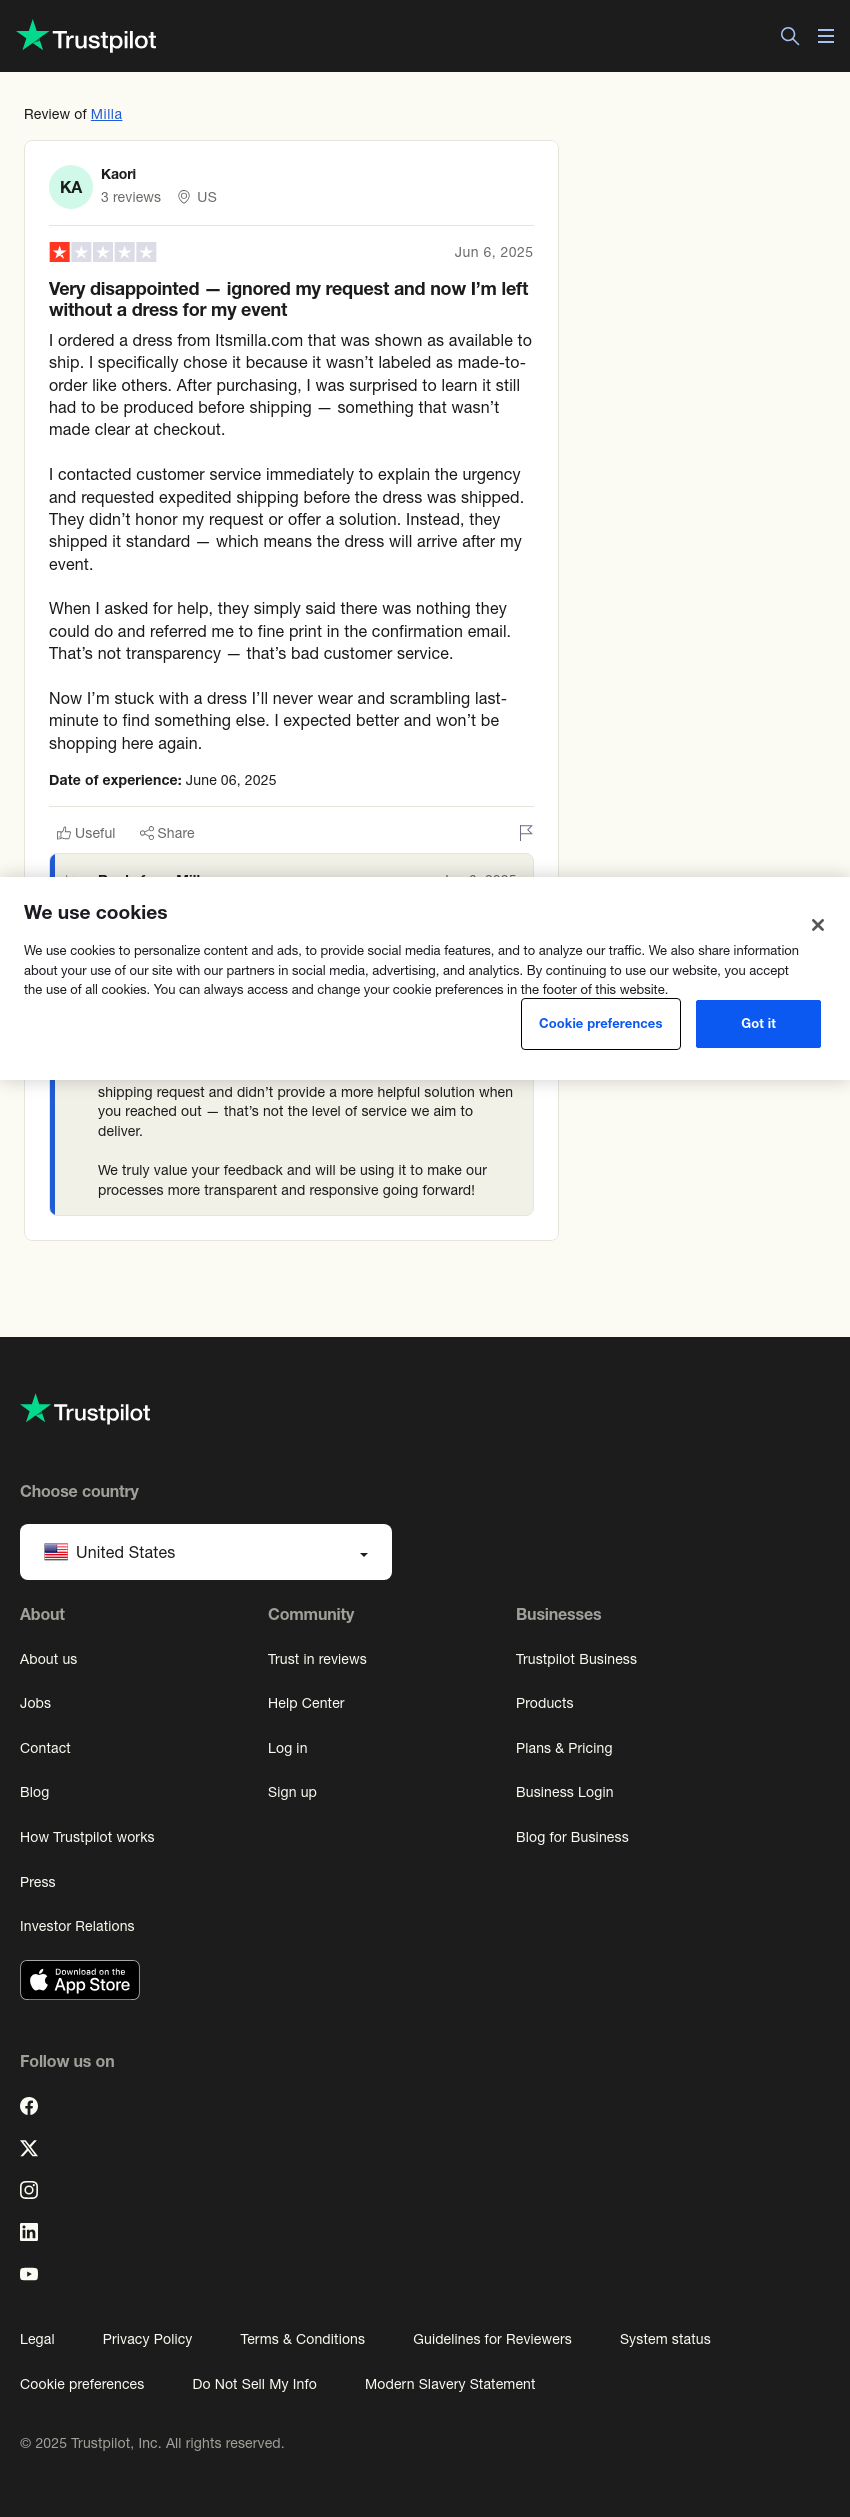The width and height of the screenshot is (850, 2517).
Task: Open About us footer link
Action: (49, 1659)
